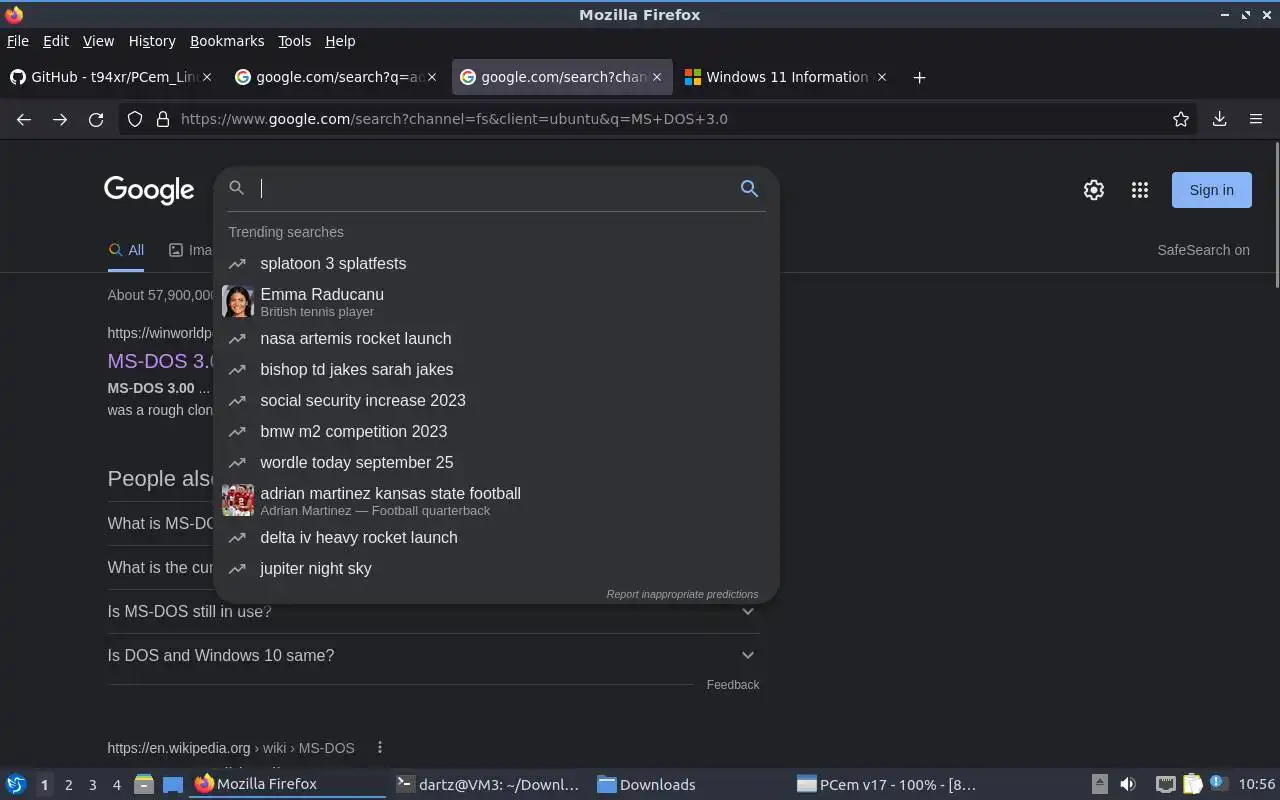Open the Tools menu

[294, 41]
